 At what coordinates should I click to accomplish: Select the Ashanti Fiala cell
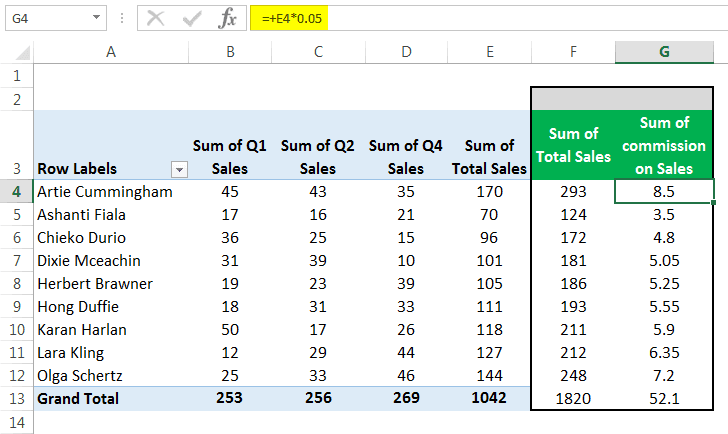pyautogui.click(x=111, y=214)
